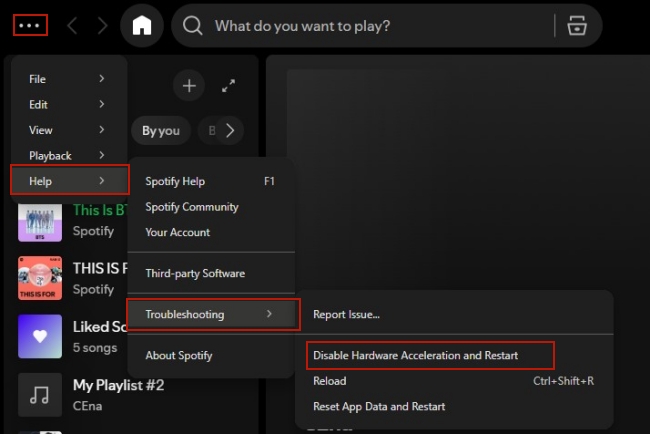The image size is (650, 434).
Task: Open the My Playlist #2 title
Action: (x=119, y=385)
